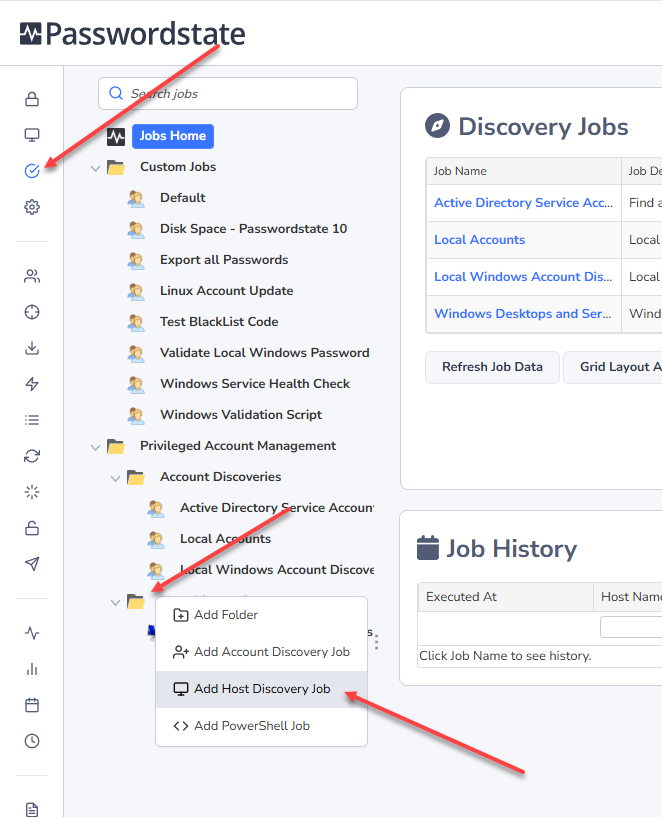662x817 pixels.
Task: Click the Host Name column header
Action: coord(628,597)
